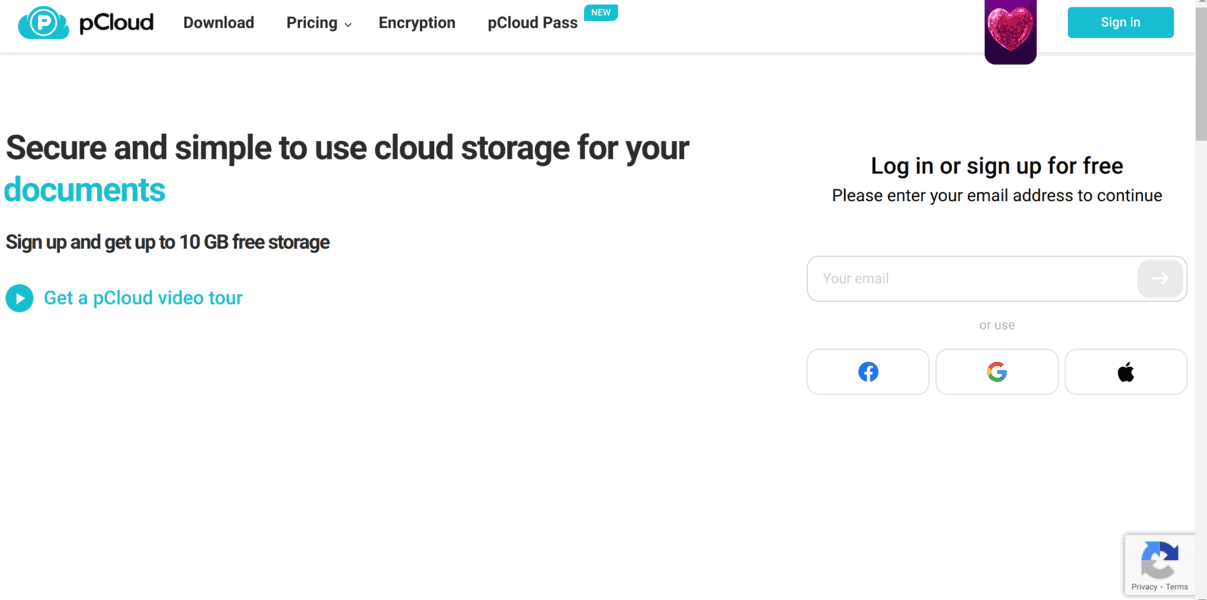Click the reCAPTCHA badge icon
The width and height of the screenshot is (1207, 600).
[x=1159, y=561]
